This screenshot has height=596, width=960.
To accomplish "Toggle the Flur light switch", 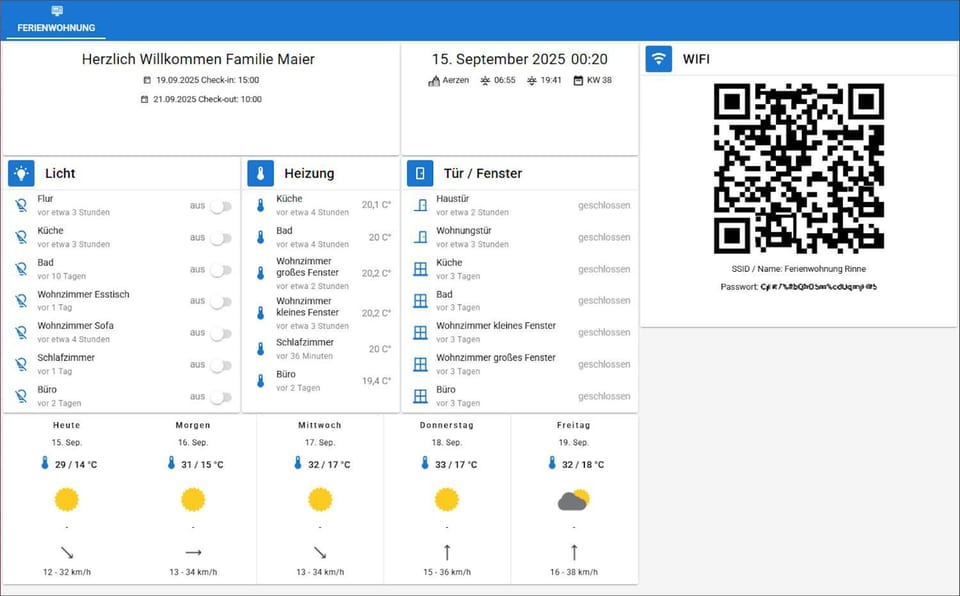I will (x=220, y=206).
